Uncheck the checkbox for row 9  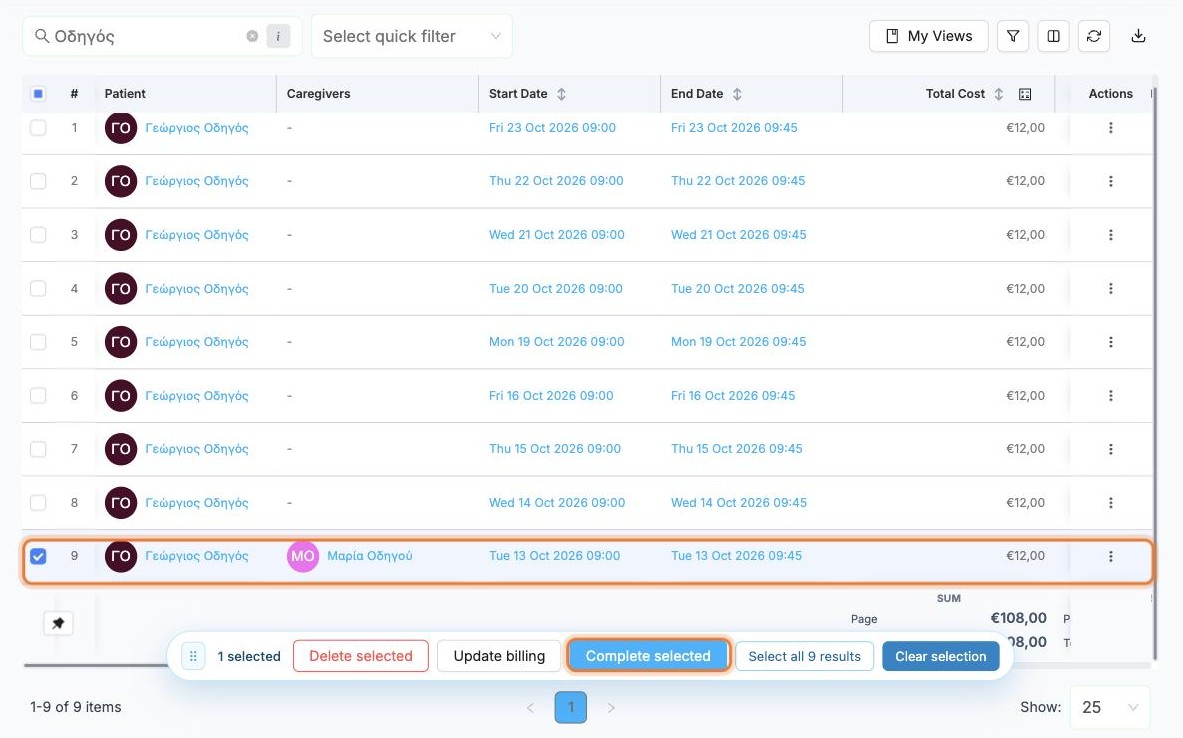[x=38, y=556]
